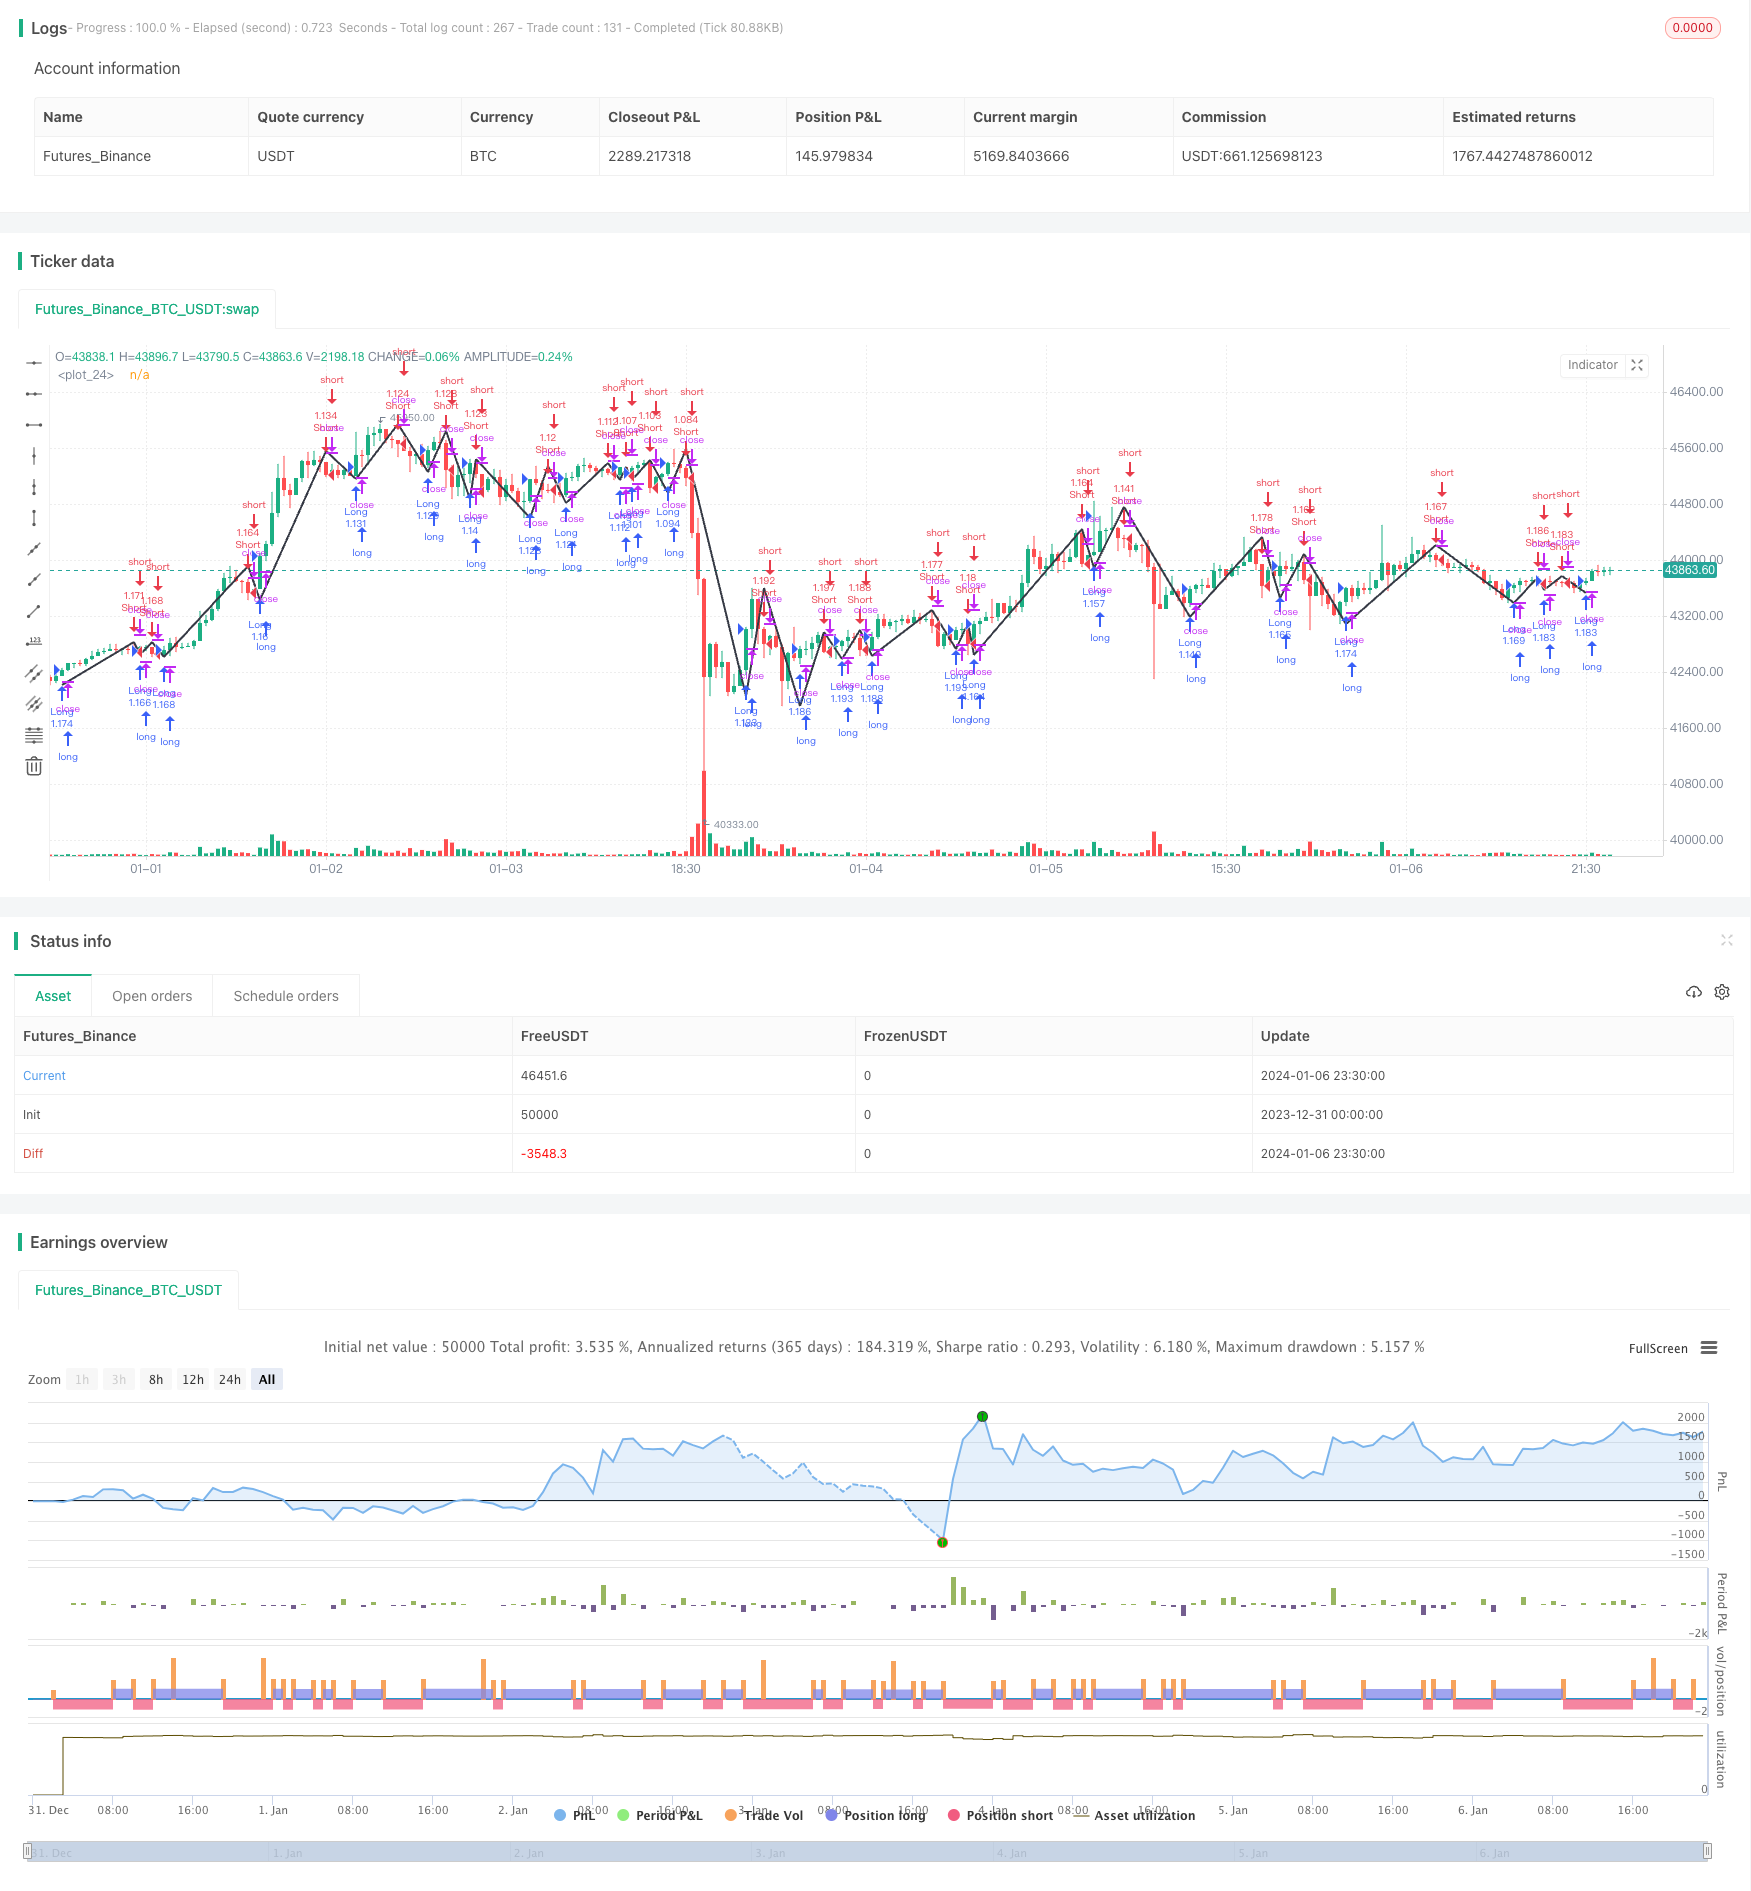Open the earnings chart hamburger menu
This screenshot has height=1891, width=1751.
(x=1709, y=1348)
